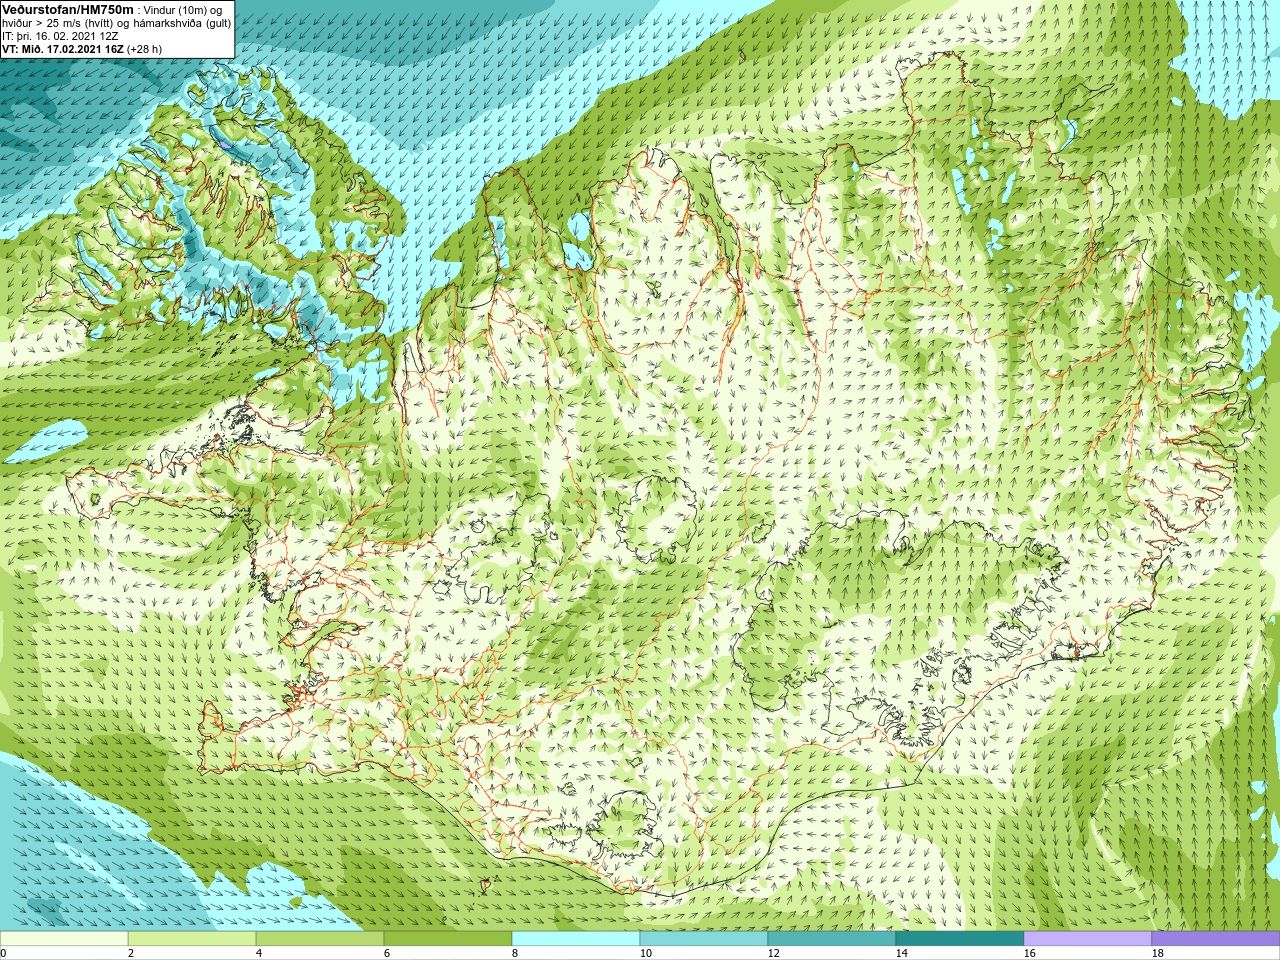The width and height of the screenshot is (1280, 960).
Task: Click the '(+28 h)' forecast offset text
Action: [144, 49]
